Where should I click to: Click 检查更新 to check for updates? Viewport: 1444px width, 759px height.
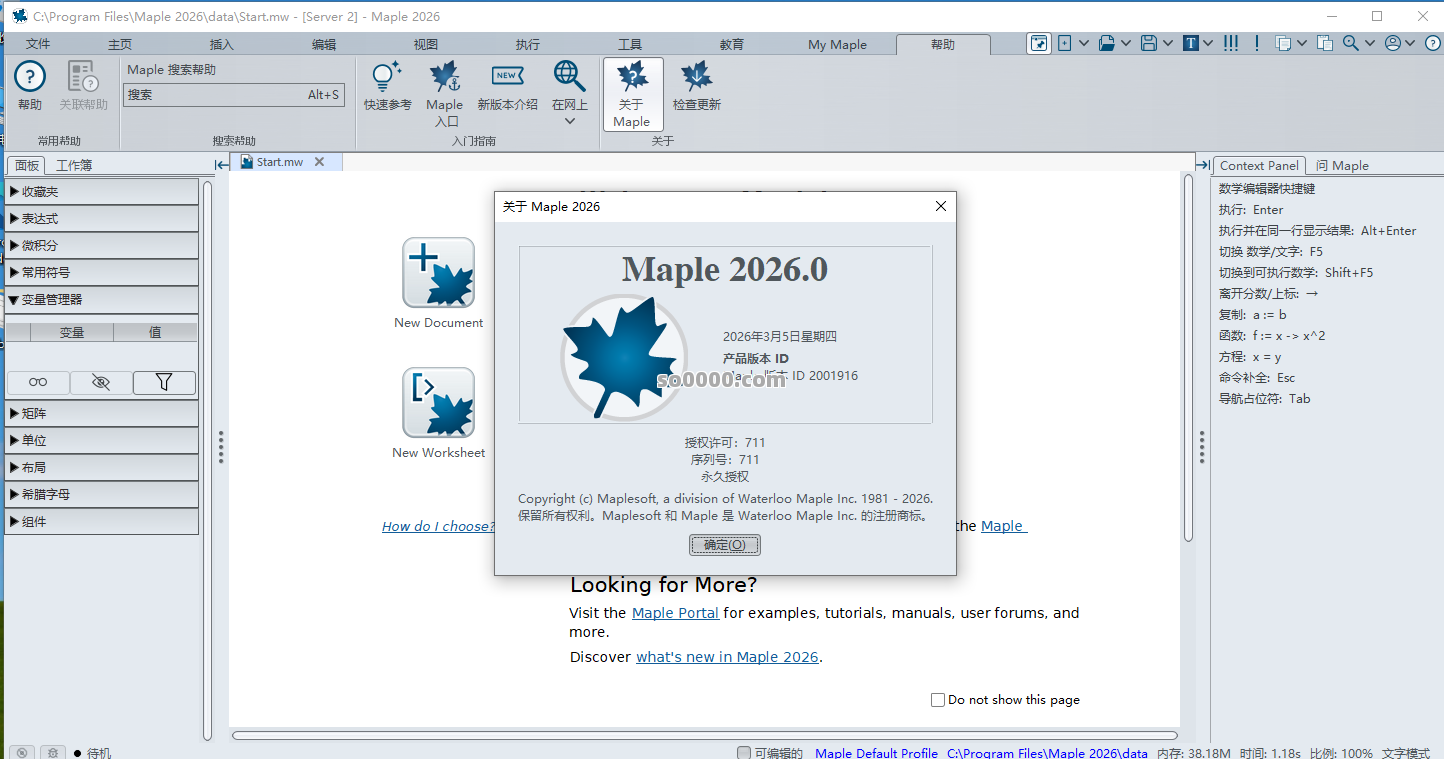point(696,86)
